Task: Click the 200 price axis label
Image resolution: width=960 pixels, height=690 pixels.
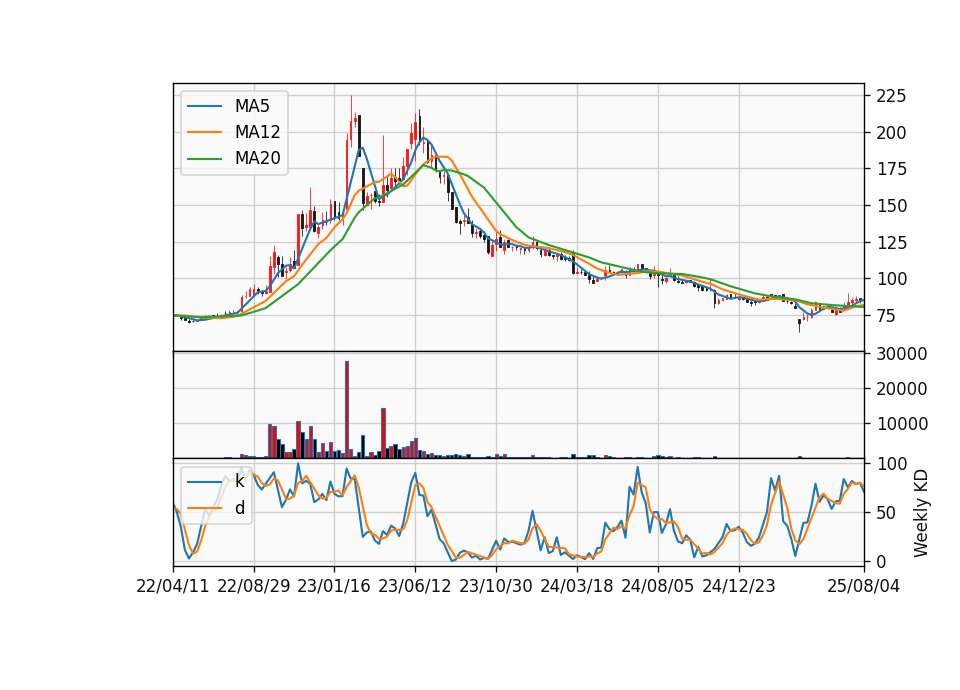Action: tap(891, 133)
